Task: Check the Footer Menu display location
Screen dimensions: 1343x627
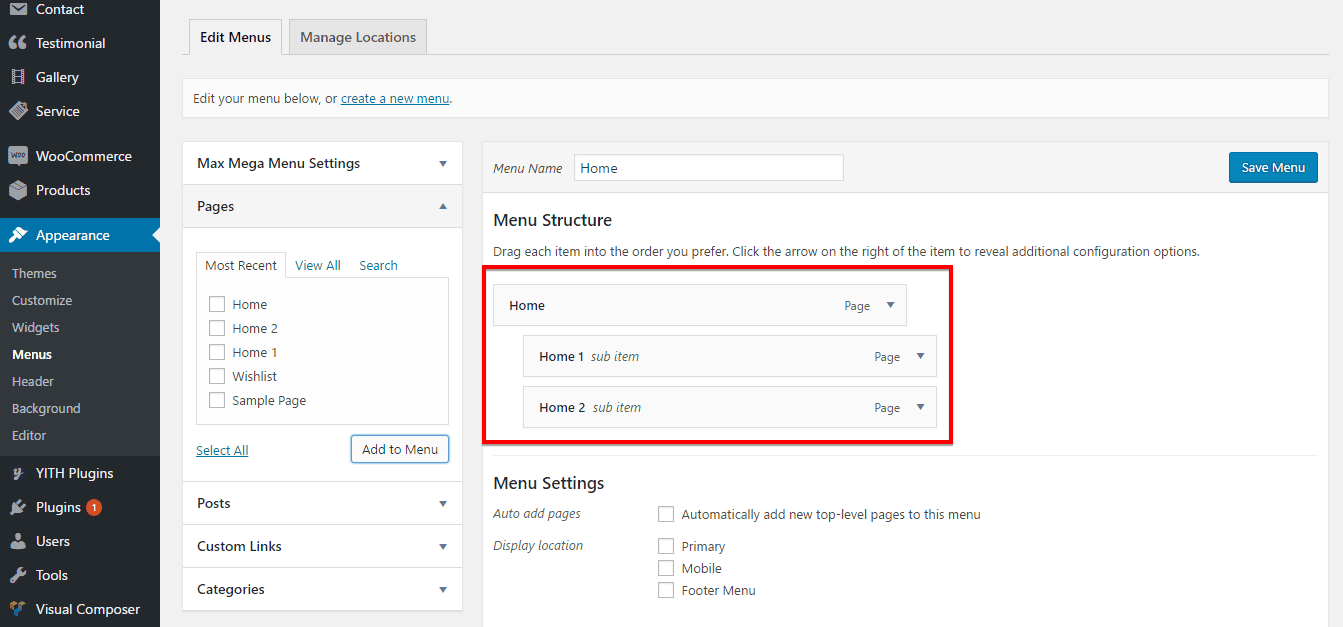Action: pos(666,590)
